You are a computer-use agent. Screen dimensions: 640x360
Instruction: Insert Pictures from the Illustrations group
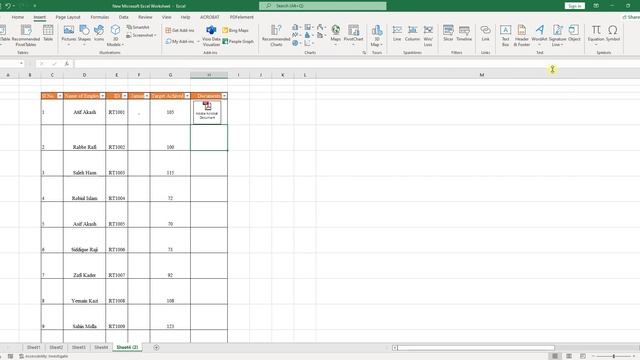(69, 34)
